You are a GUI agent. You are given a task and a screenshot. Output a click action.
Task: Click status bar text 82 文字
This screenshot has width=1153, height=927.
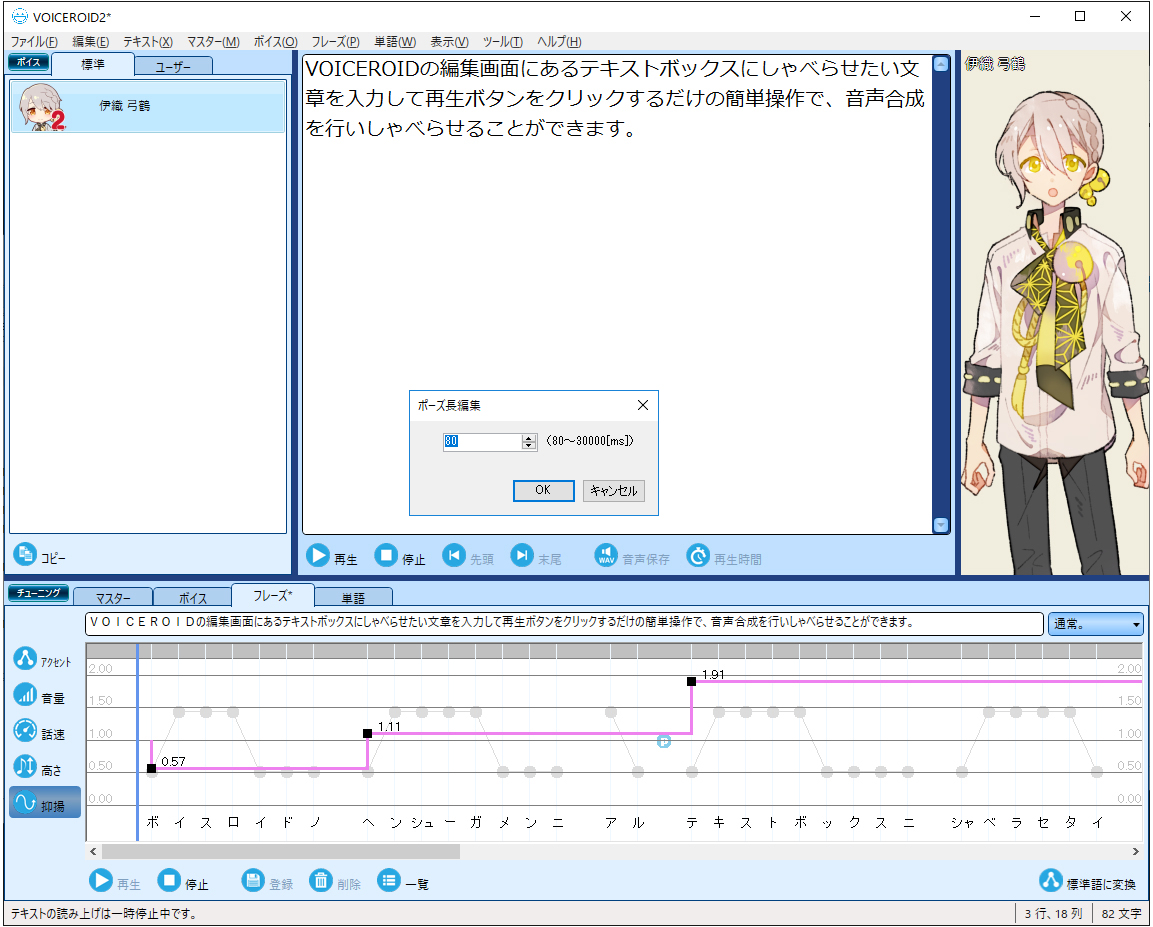[1121, 914]
